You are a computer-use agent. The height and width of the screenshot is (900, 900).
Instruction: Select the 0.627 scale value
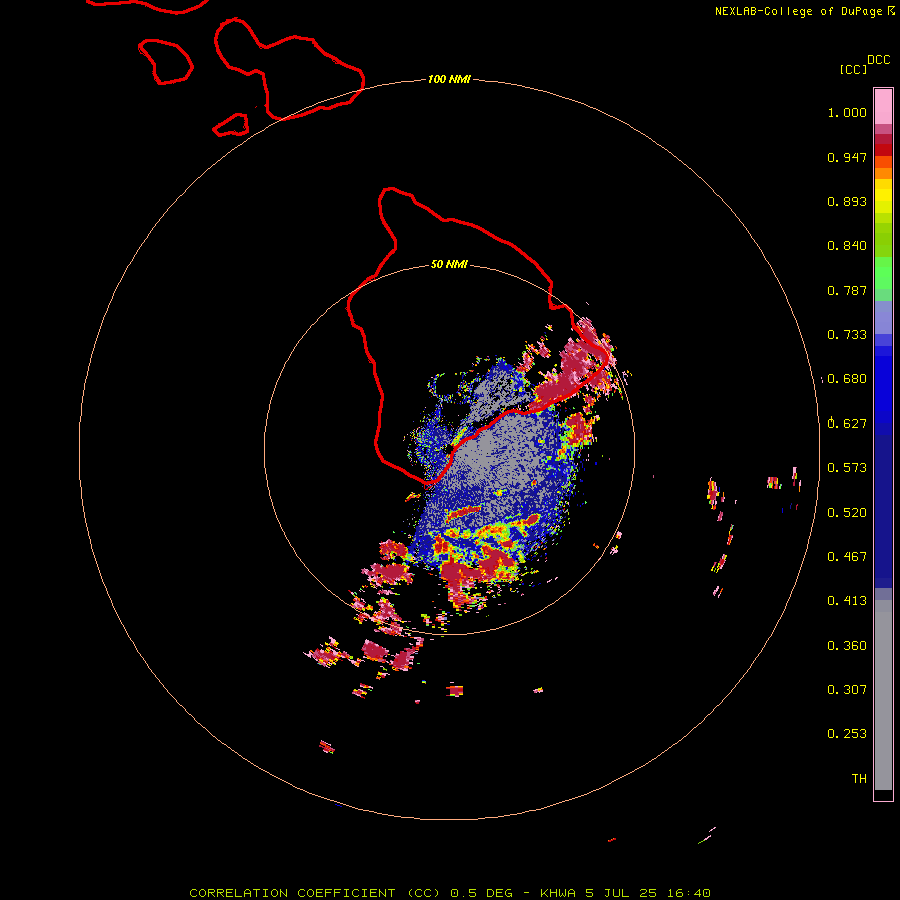coord(847,424)
